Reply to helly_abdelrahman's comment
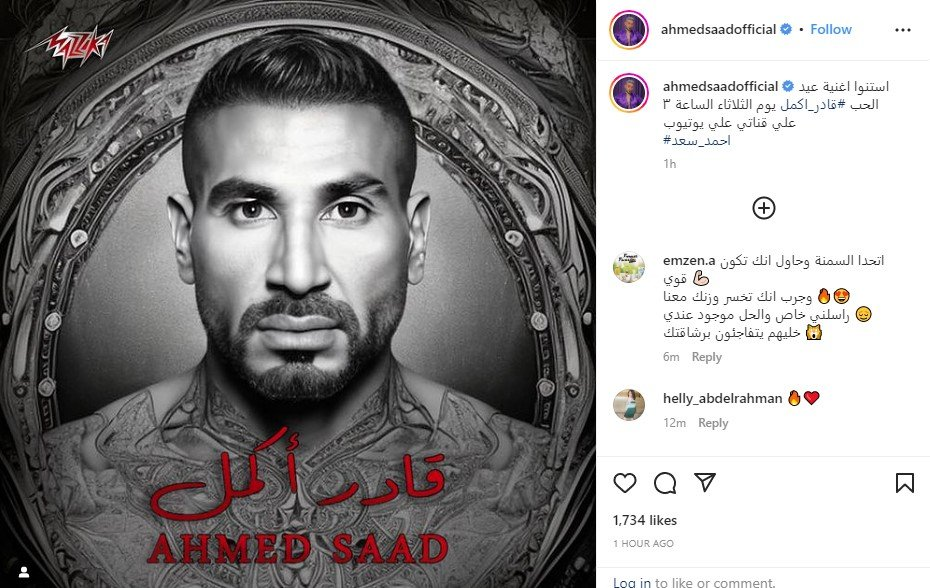 [x=713, y=422]
